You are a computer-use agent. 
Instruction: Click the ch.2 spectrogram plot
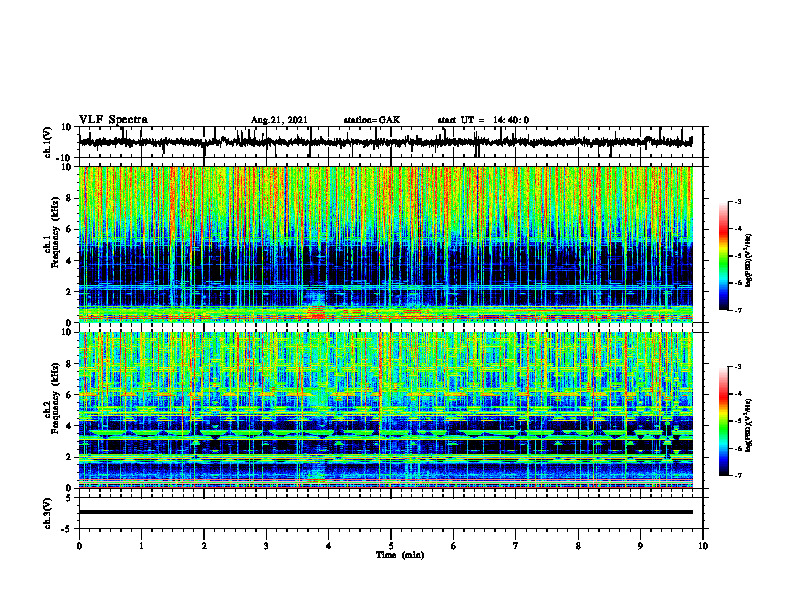click(x=386, y=410)
